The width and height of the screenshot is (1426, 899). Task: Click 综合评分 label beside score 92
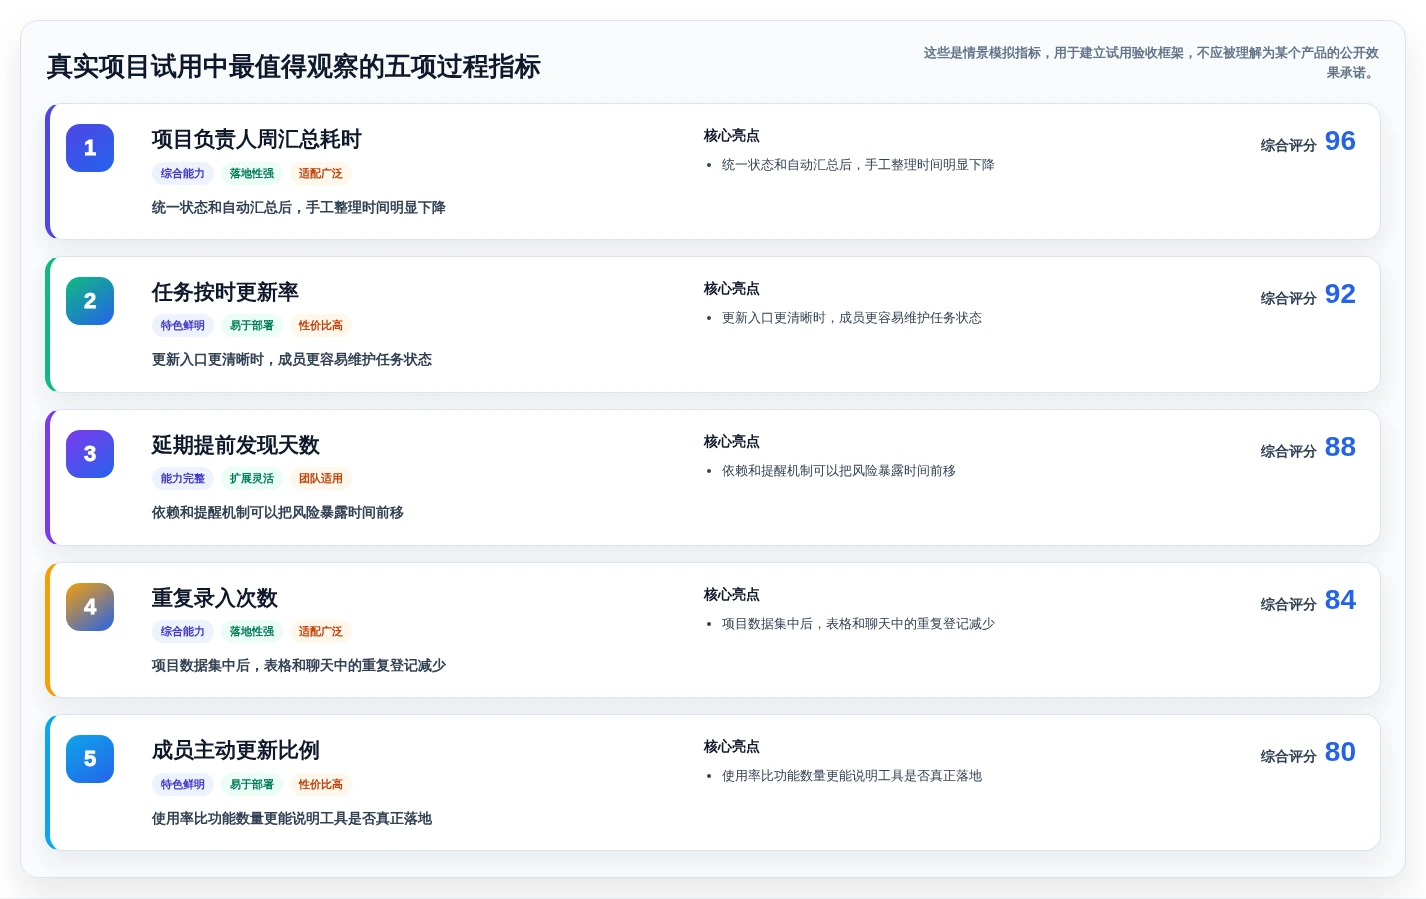pos(1288,298)
